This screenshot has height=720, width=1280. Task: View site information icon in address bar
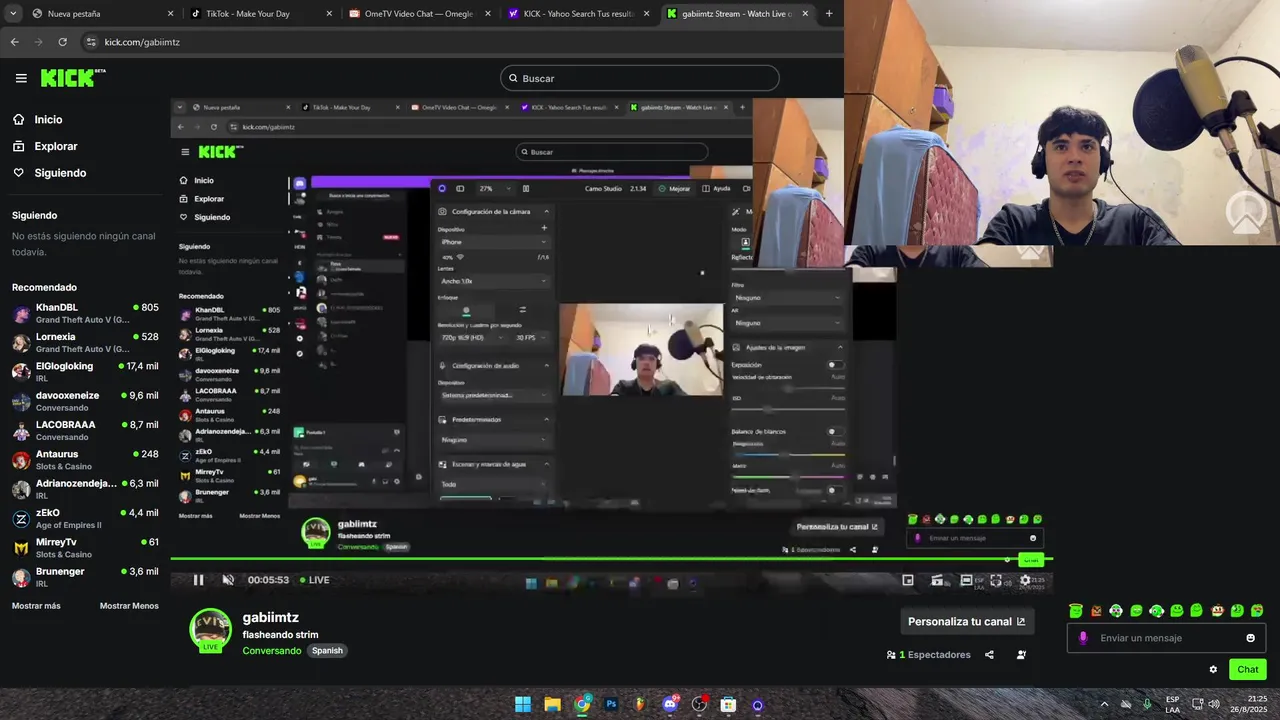click(91, 42)
